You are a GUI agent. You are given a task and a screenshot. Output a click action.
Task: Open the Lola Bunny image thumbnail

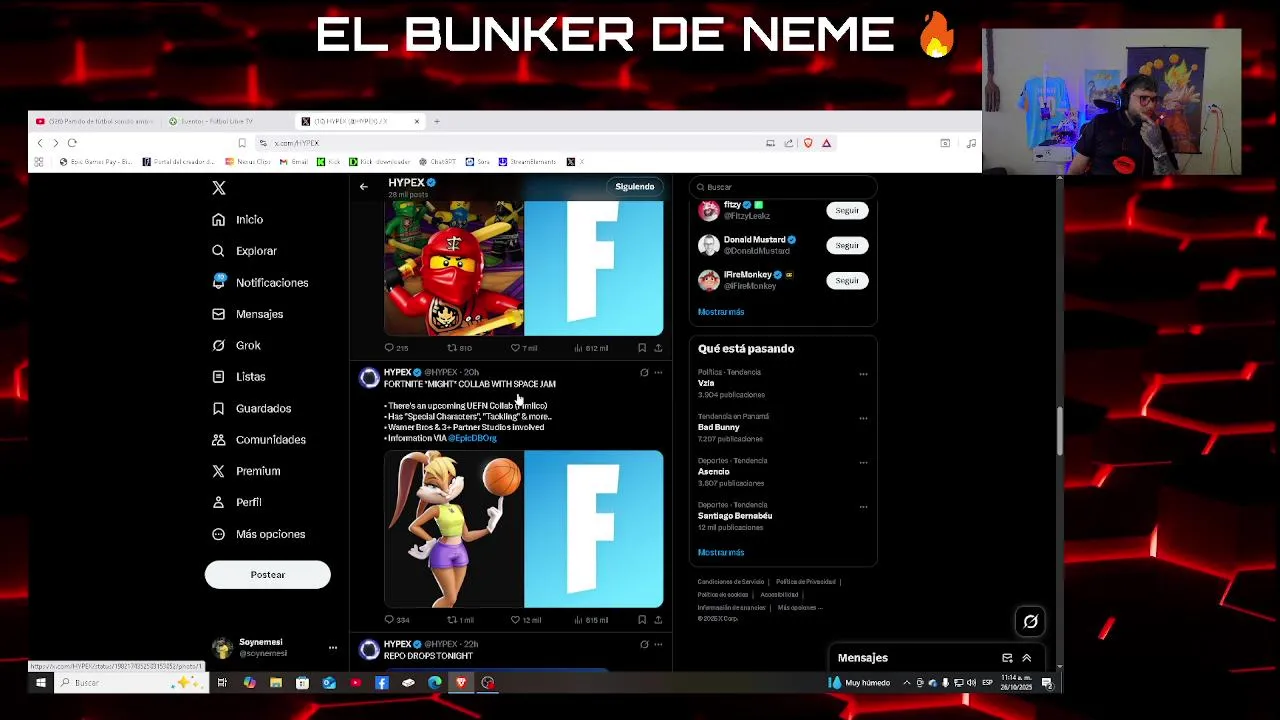[x=454, y=529]
